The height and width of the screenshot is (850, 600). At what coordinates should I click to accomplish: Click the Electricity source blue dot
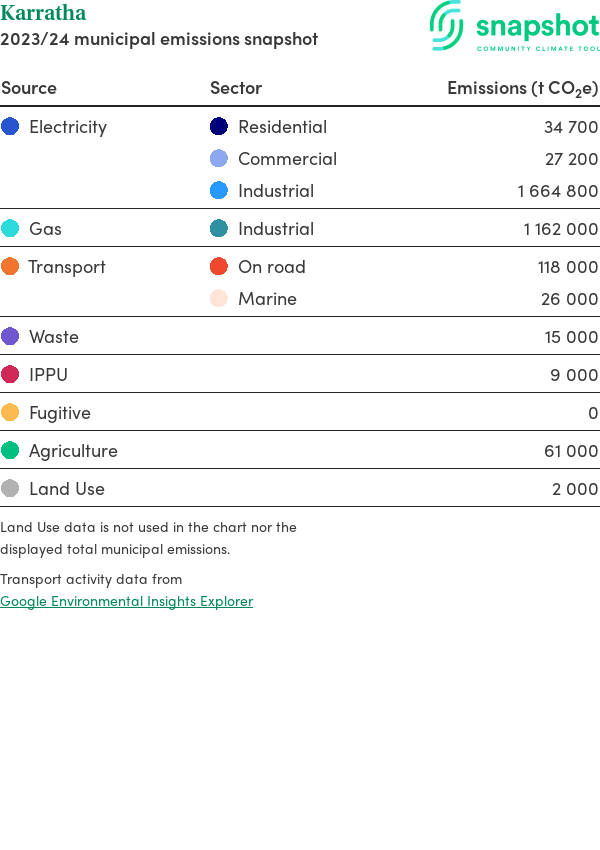pyautogui.click(x=10, y=127)
